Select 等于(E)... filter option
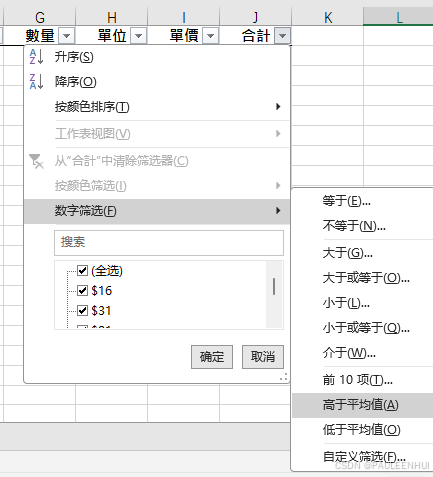The height and width of the screenshot is (477, 433). [362, 201]
